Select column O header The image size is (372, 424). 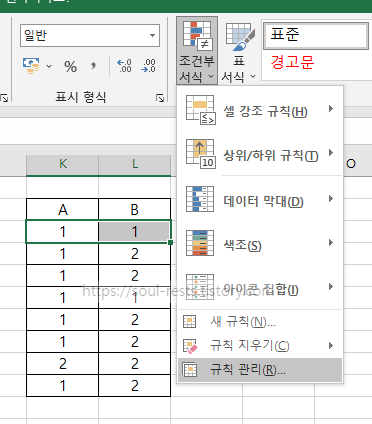(x=351, y=164)
